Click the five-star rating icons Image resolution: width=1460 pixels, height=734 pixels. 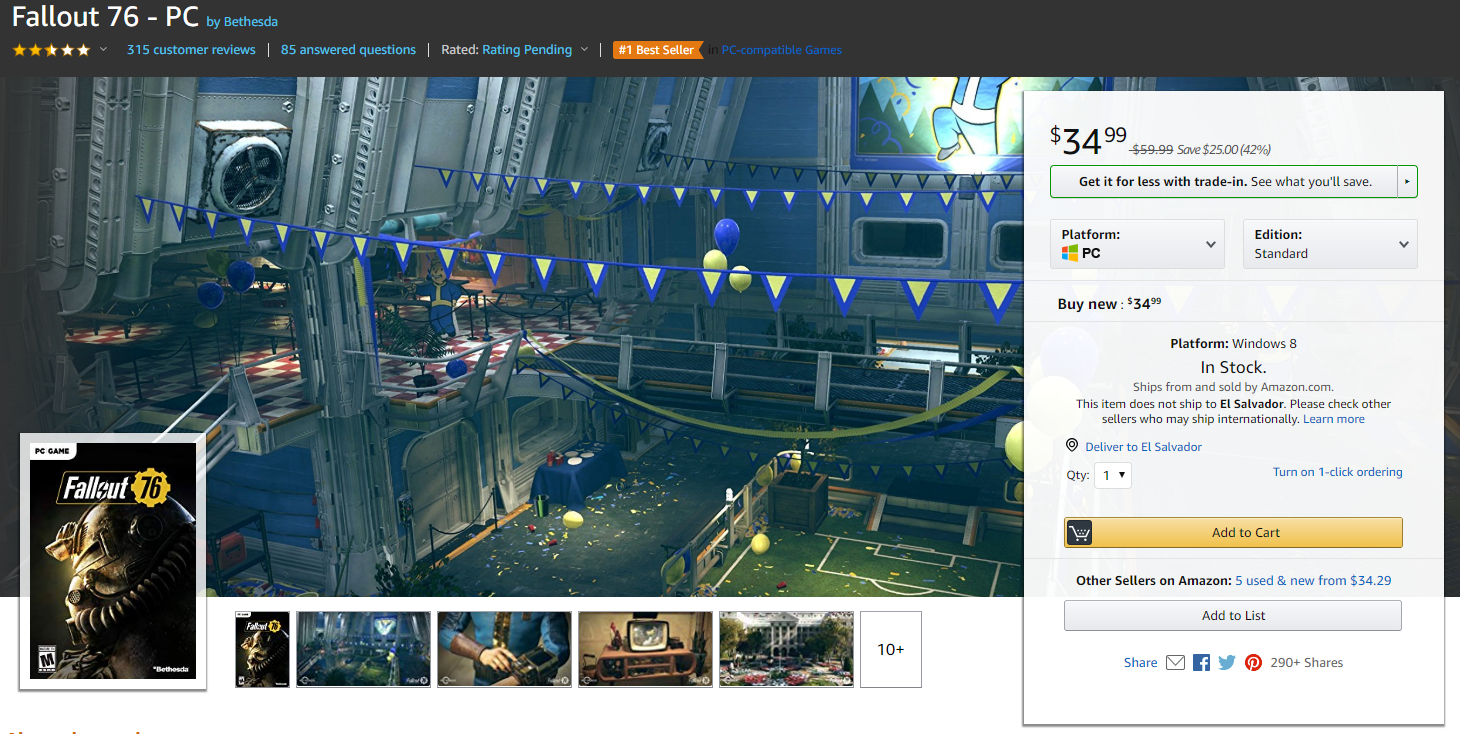pyautogui.click(x=51, y=50)
